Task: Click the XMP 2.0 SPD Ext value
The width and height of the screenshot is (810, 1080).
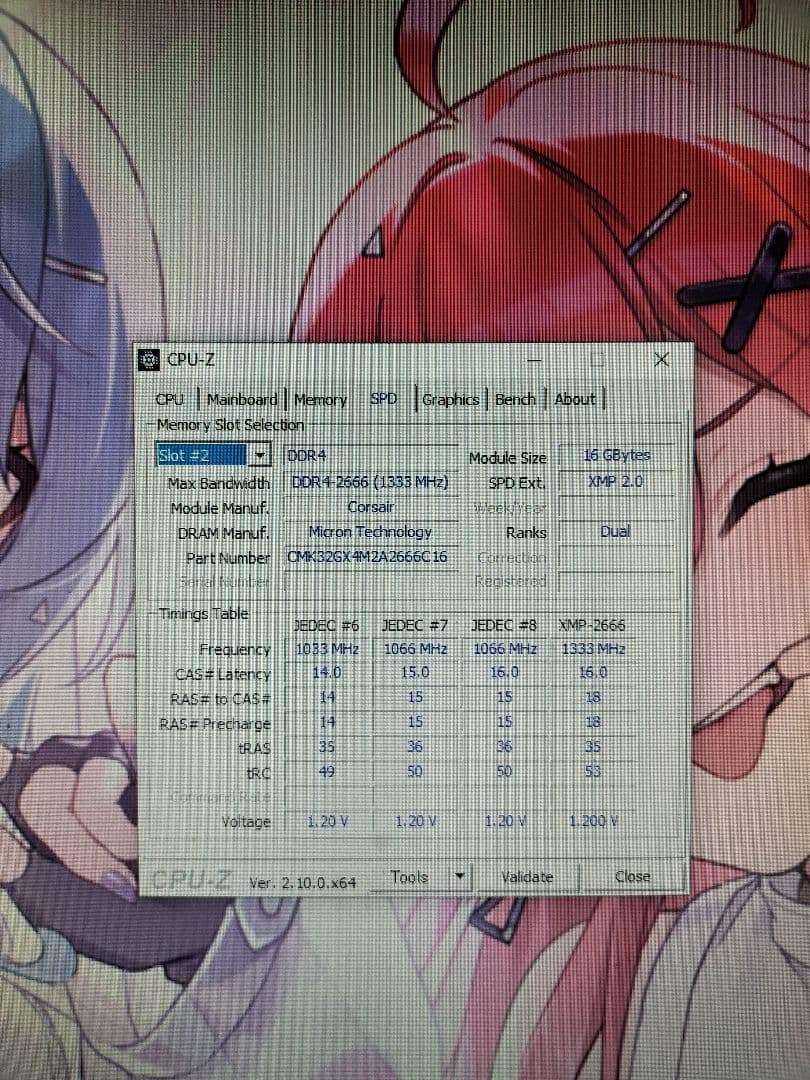Action: click(615, 481)
